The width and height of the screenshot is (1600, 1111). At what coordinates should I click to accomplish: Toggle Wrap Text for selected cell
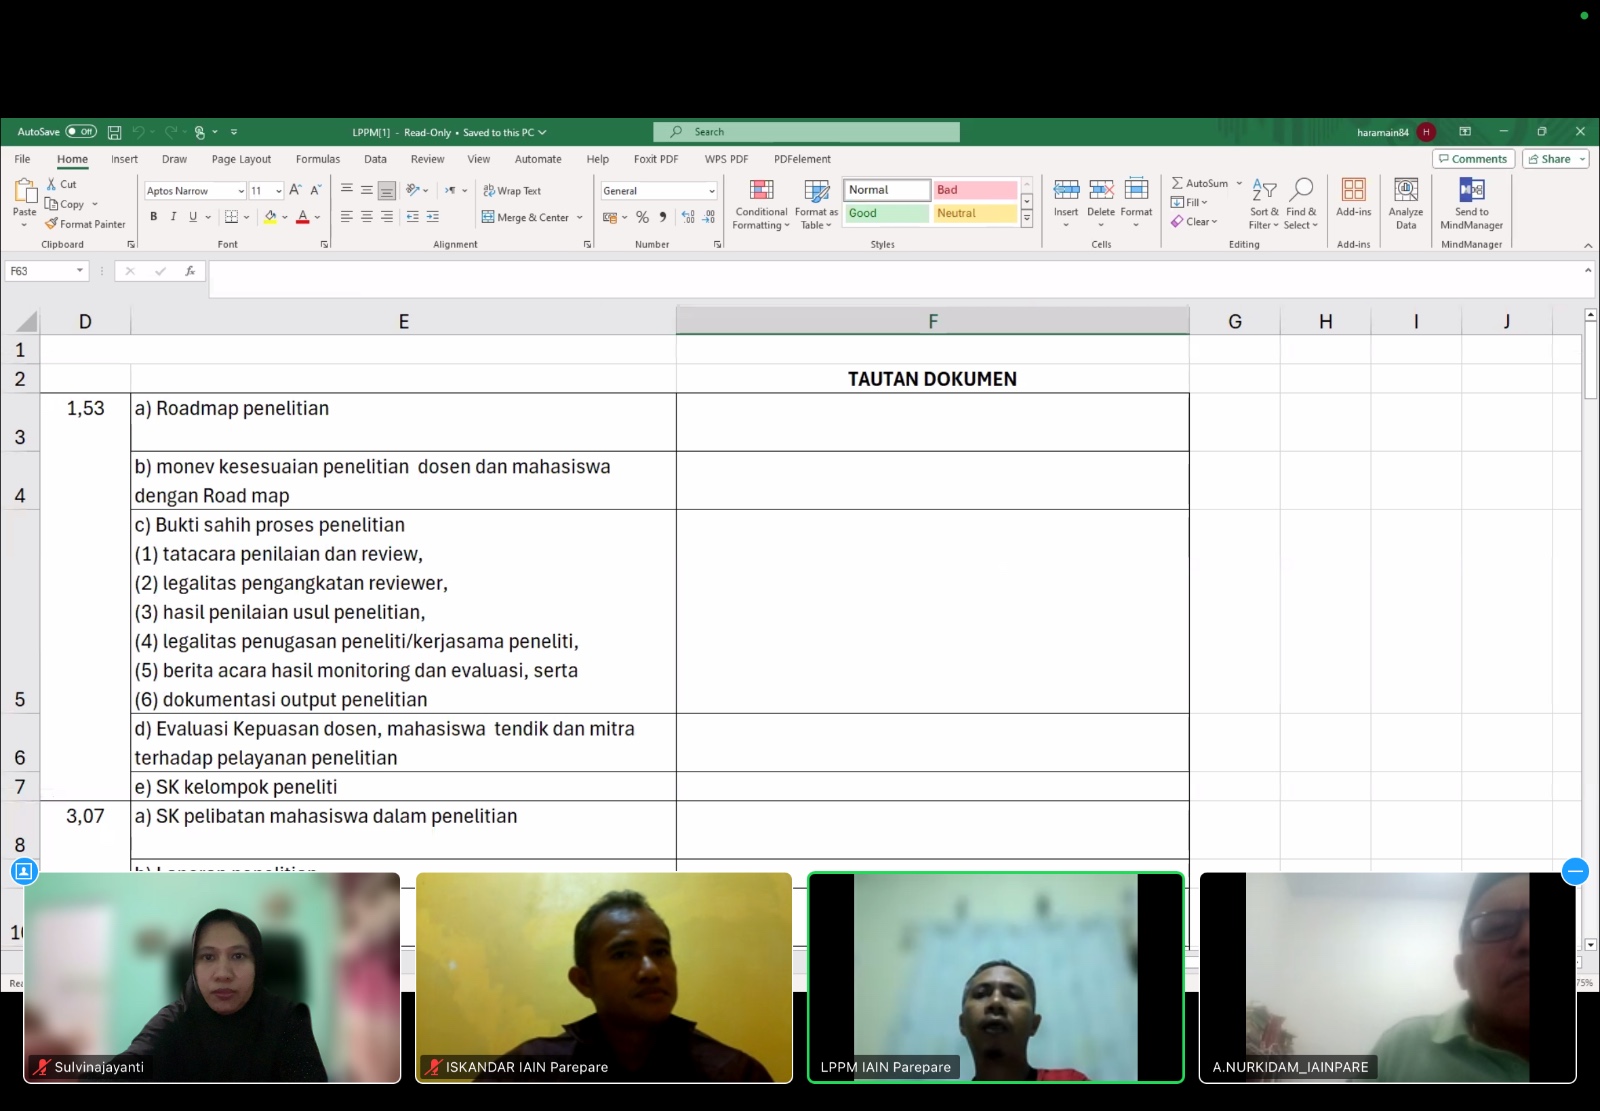pyautogui.click(x=512, y=191)
